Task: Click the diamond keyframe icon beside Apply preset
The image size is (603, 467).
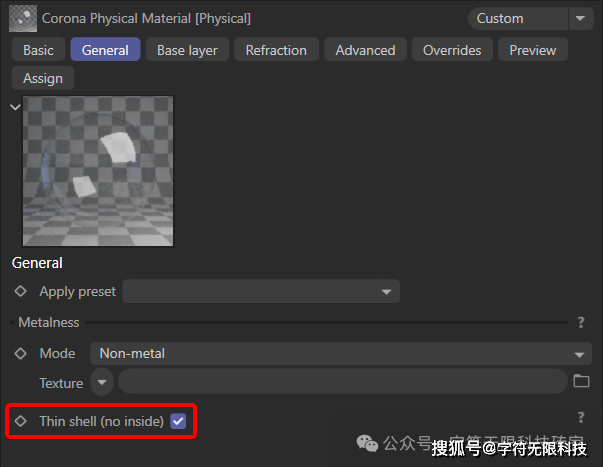Action: tap(21, 292)
